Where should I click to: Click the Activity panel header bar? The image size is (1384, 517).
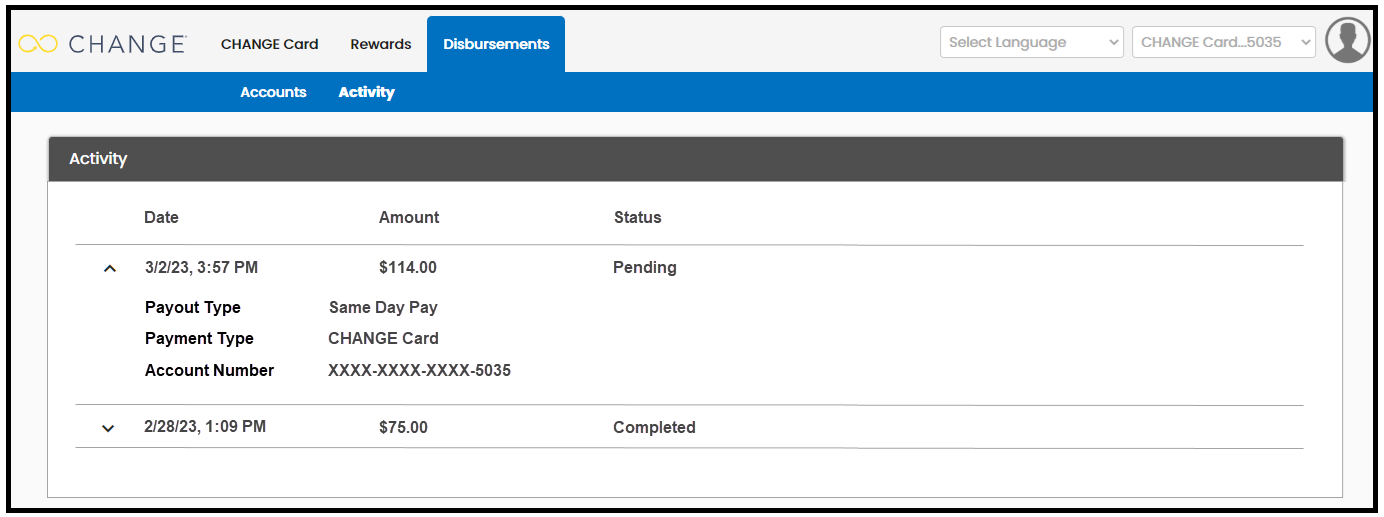[696, 159]
